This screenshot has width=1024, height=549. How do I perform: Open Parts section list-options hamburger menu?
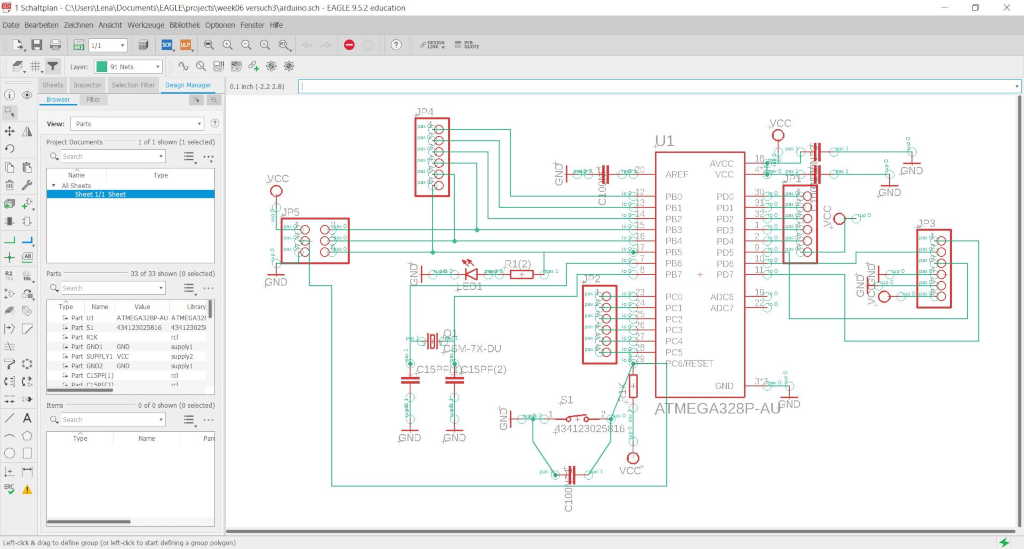pyautogui.click(x=189, y=288)
